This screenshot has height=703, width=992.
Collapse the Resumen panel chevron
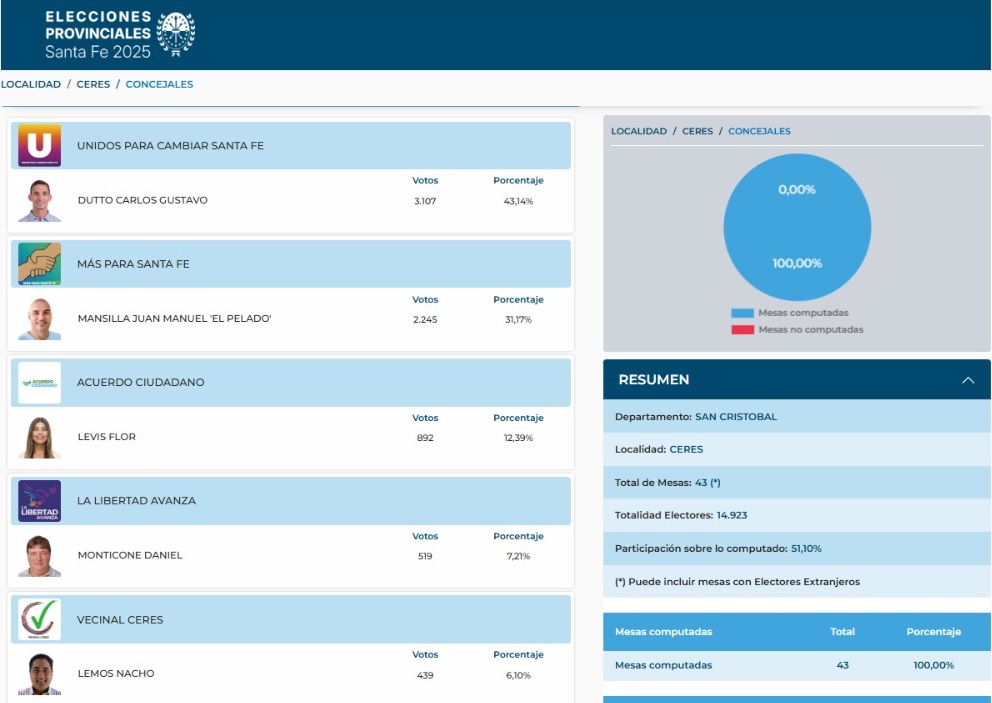pos(967,380)
